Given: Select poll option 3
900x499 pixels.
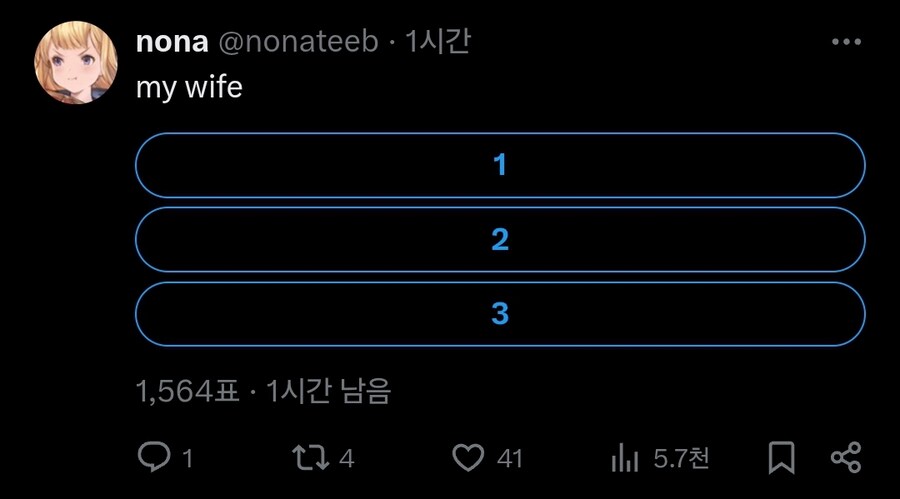Looking at the screenshot, I should click(x=500, y=314).
